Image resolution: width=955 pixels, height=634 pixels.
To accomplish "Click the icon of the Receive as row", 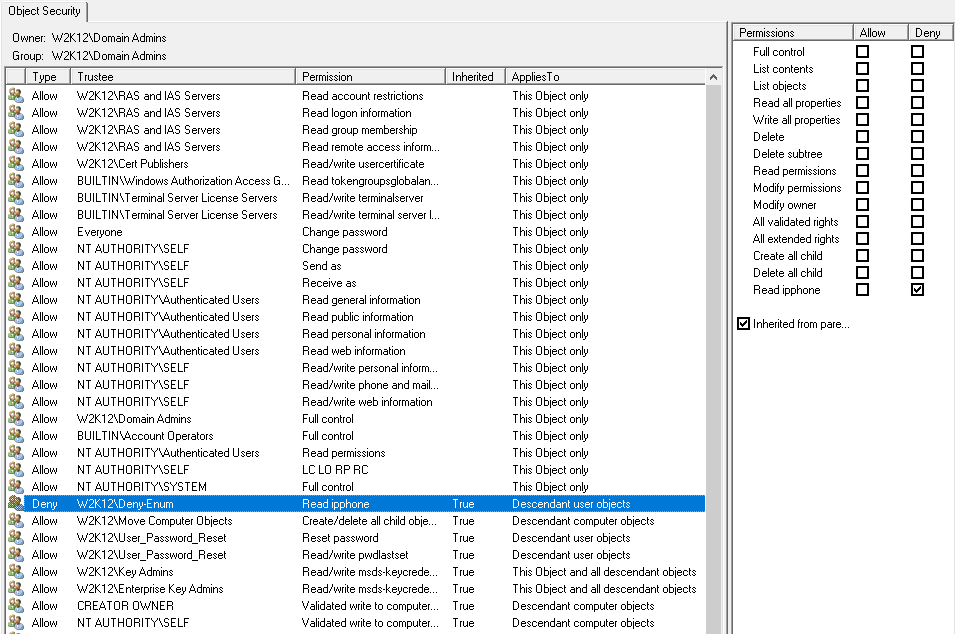I will (16, 283).
